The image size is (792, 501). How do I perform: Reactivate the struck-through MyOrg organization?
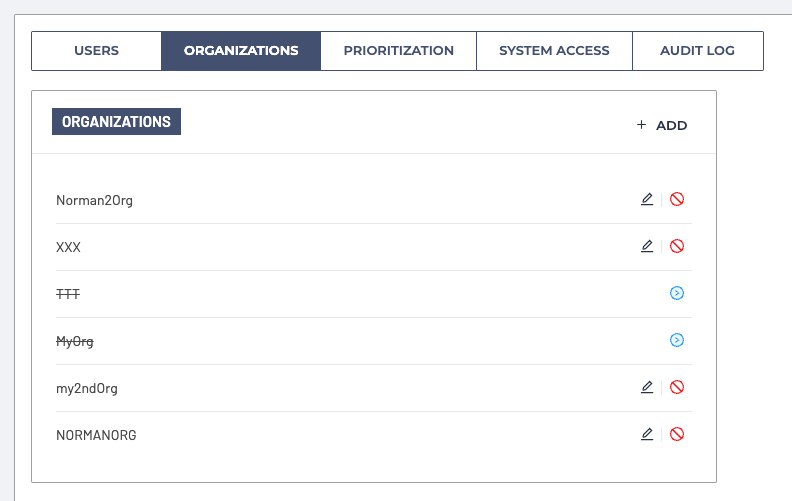tap(677, 340)
